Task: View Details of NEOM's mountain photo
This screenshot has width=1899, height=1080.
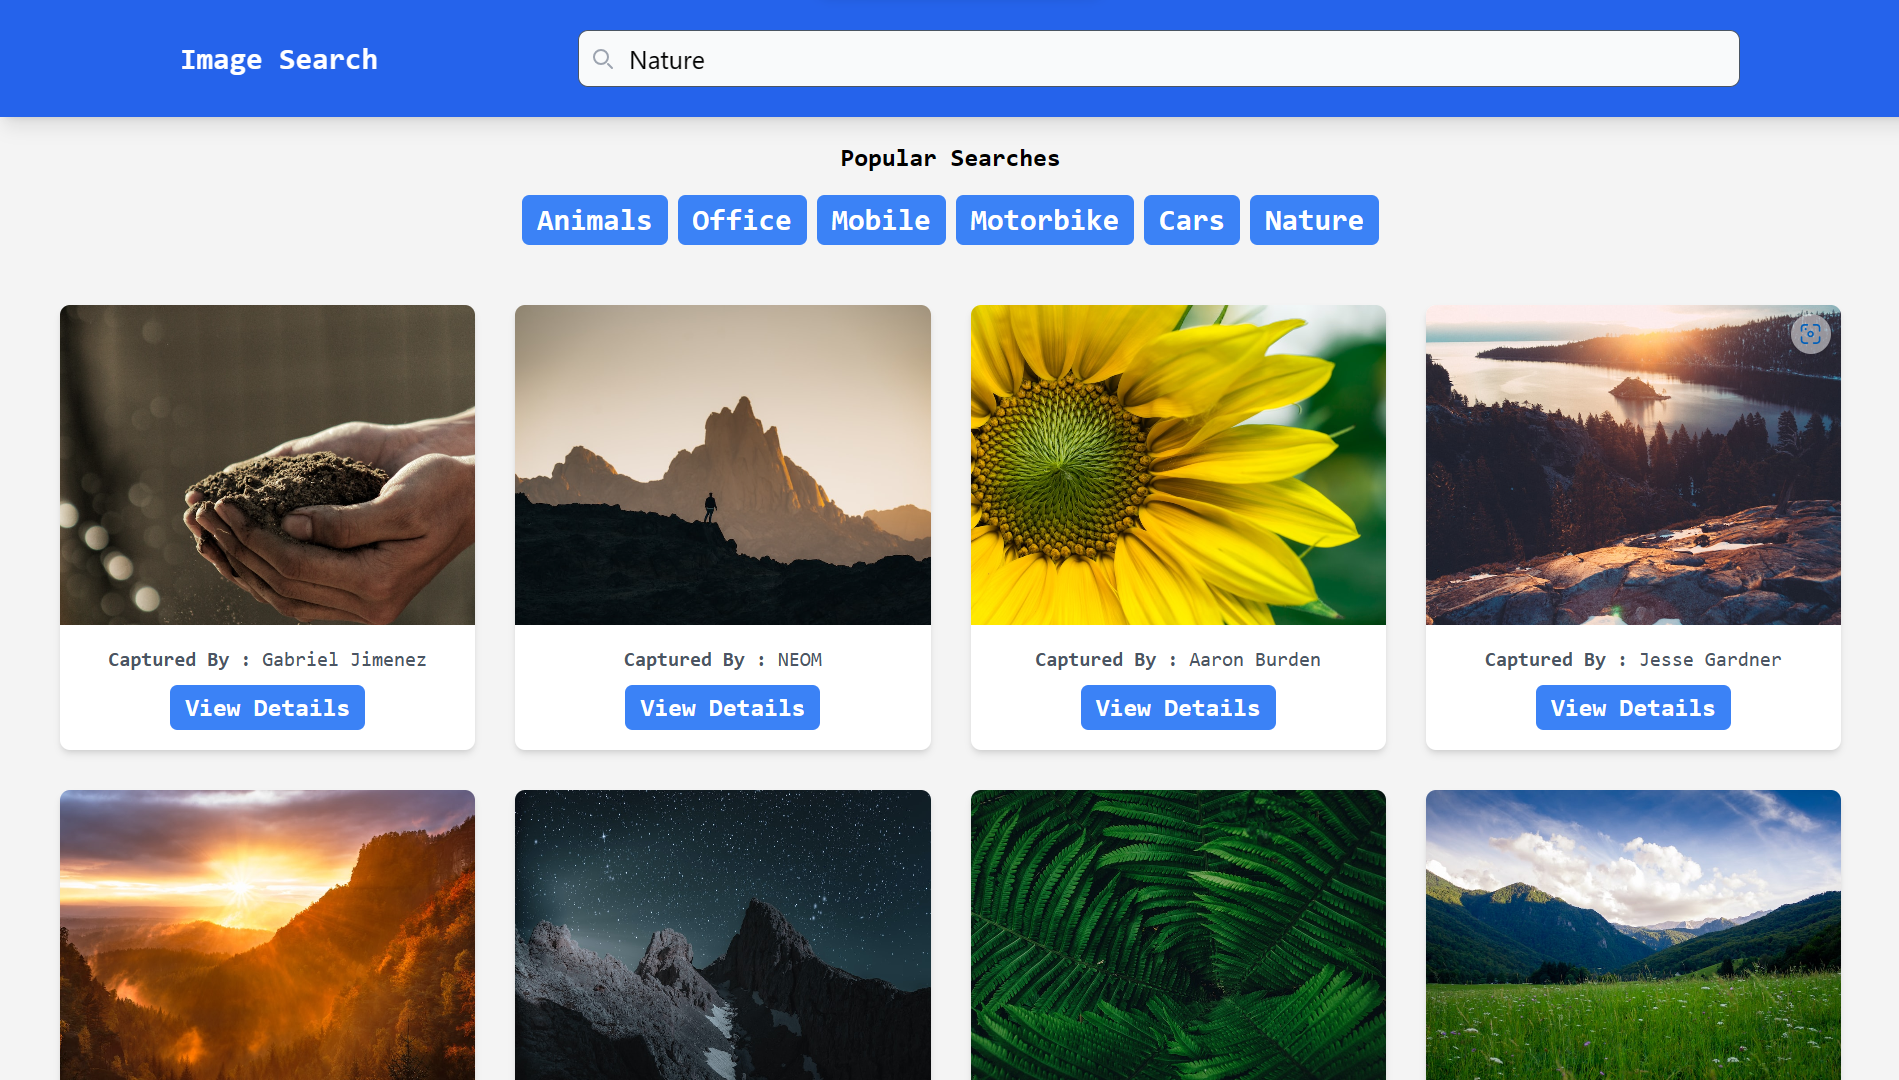Action: click(x=722, y=707)
